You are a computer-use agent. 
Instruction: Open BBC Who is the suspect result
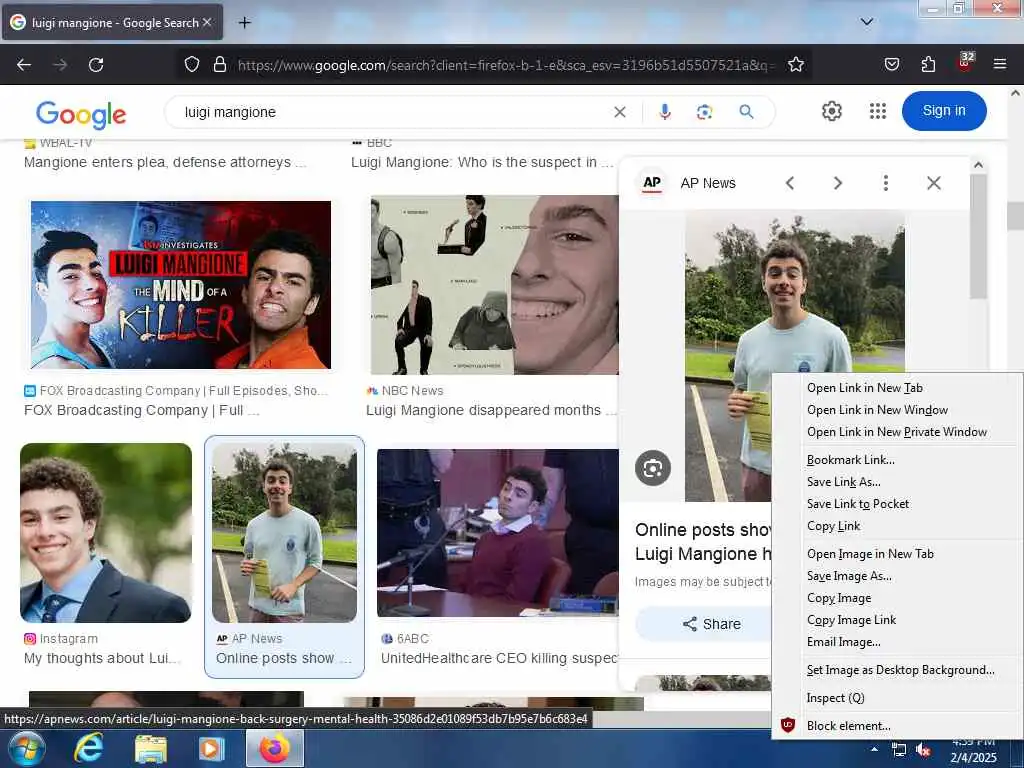pyautogui.click(x=482, y=163)
